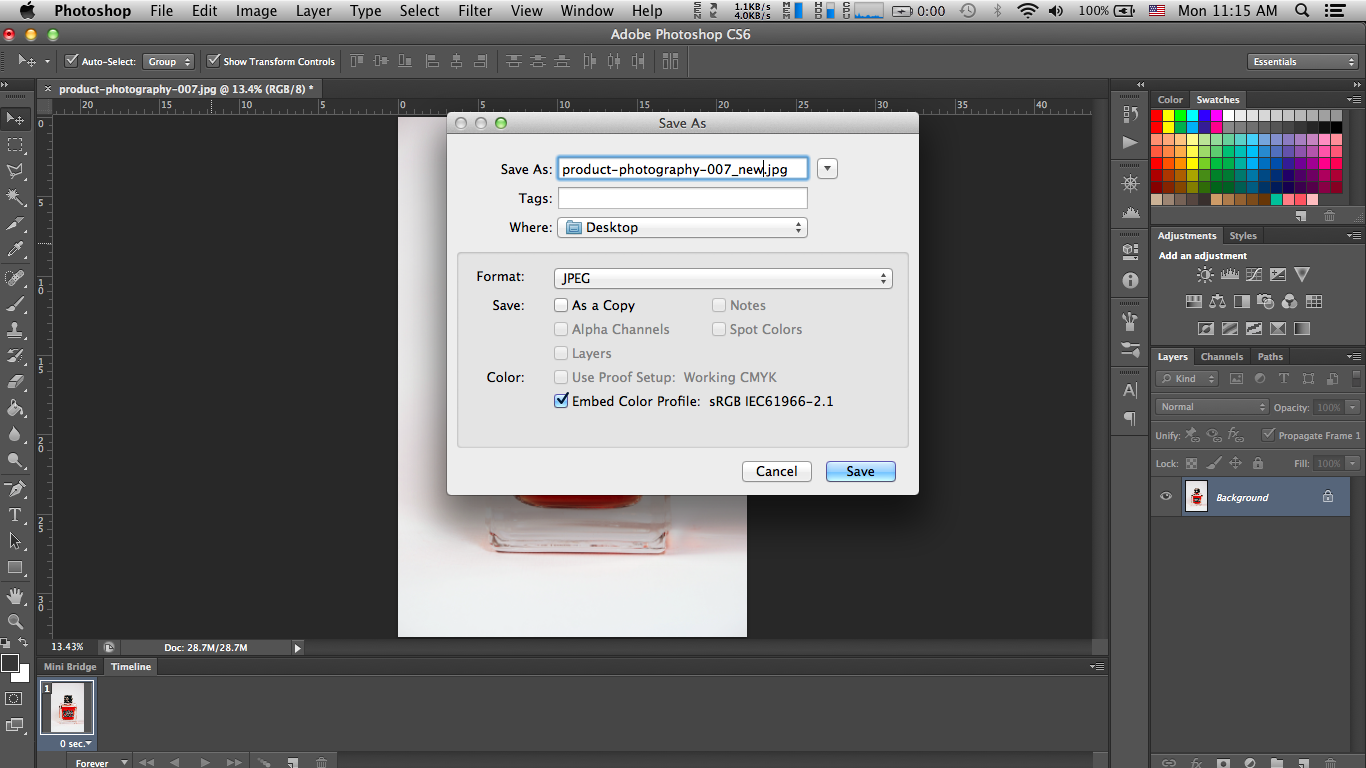Uncheck Embed Color Profile checkbox
The image size is (1366, 768).
click(x=561, y=401)
